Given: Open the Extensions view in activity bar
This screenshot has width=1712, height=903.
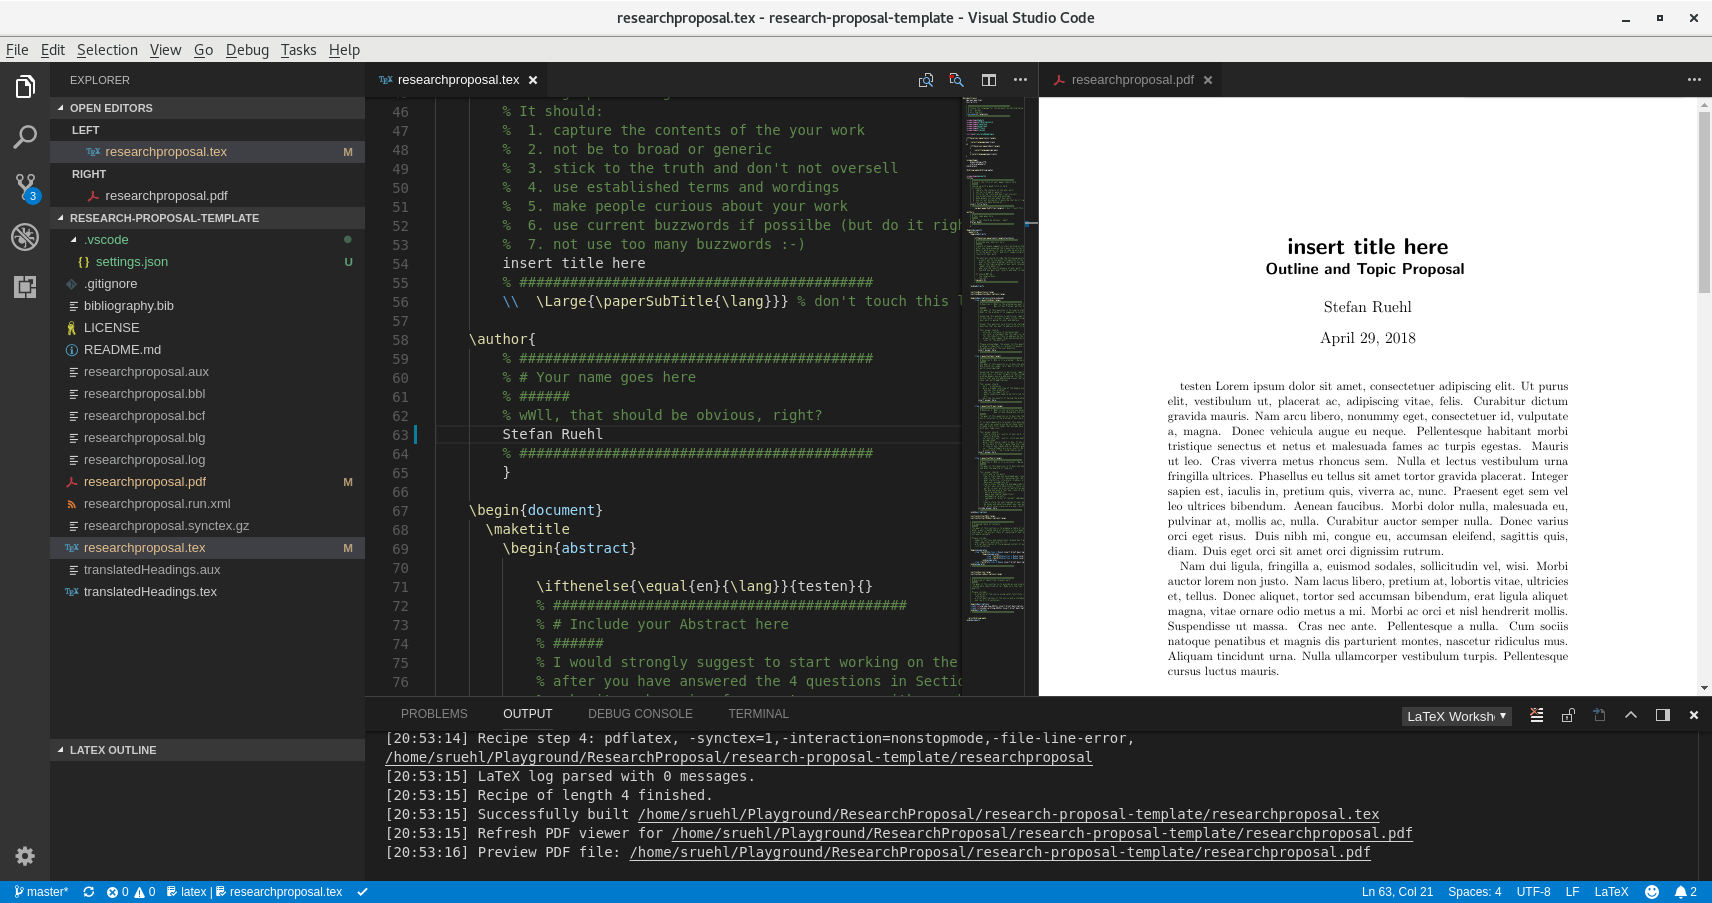Looking at the screenshot, I should pyautogui.click(x=25, y=287).
